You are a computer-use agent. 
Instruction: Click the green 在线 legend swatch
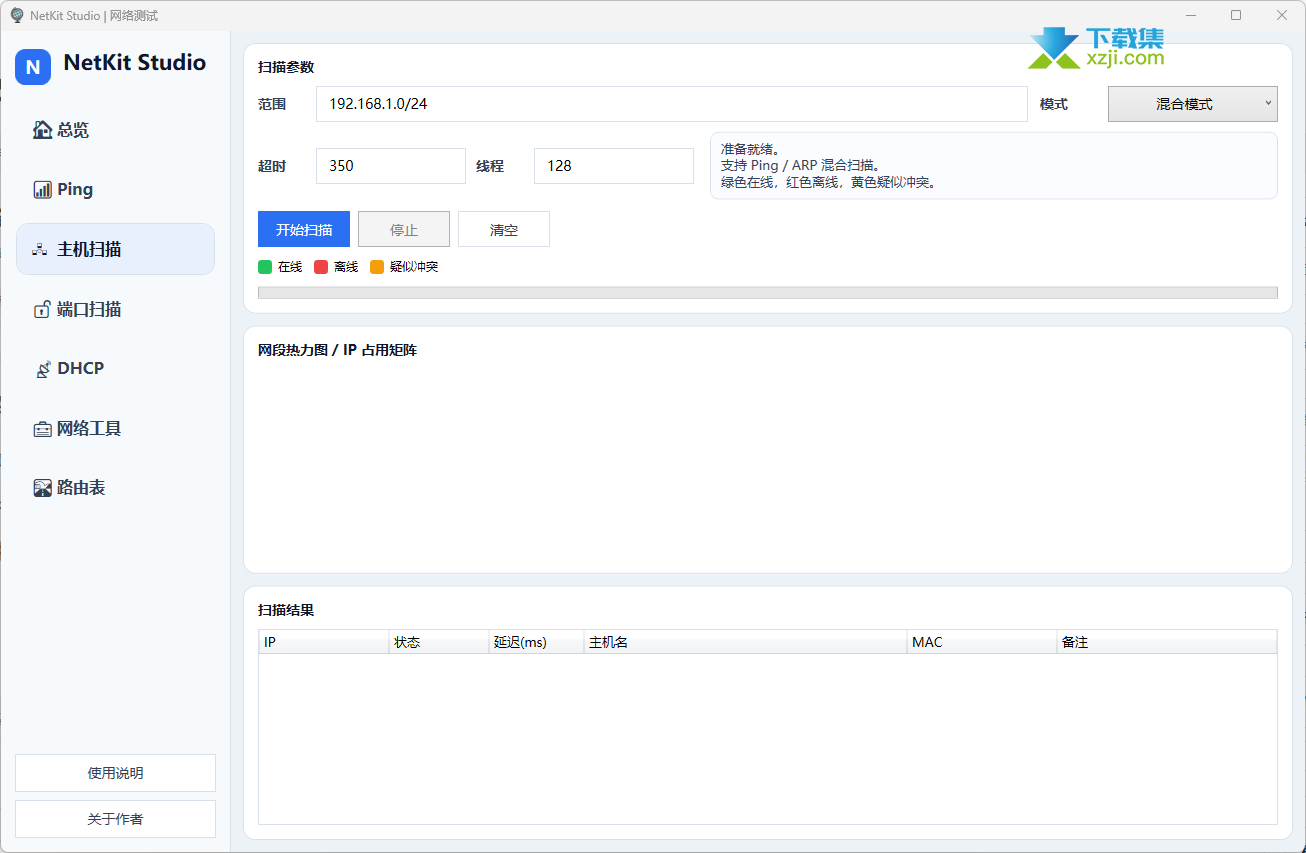[x=265, y=266]
